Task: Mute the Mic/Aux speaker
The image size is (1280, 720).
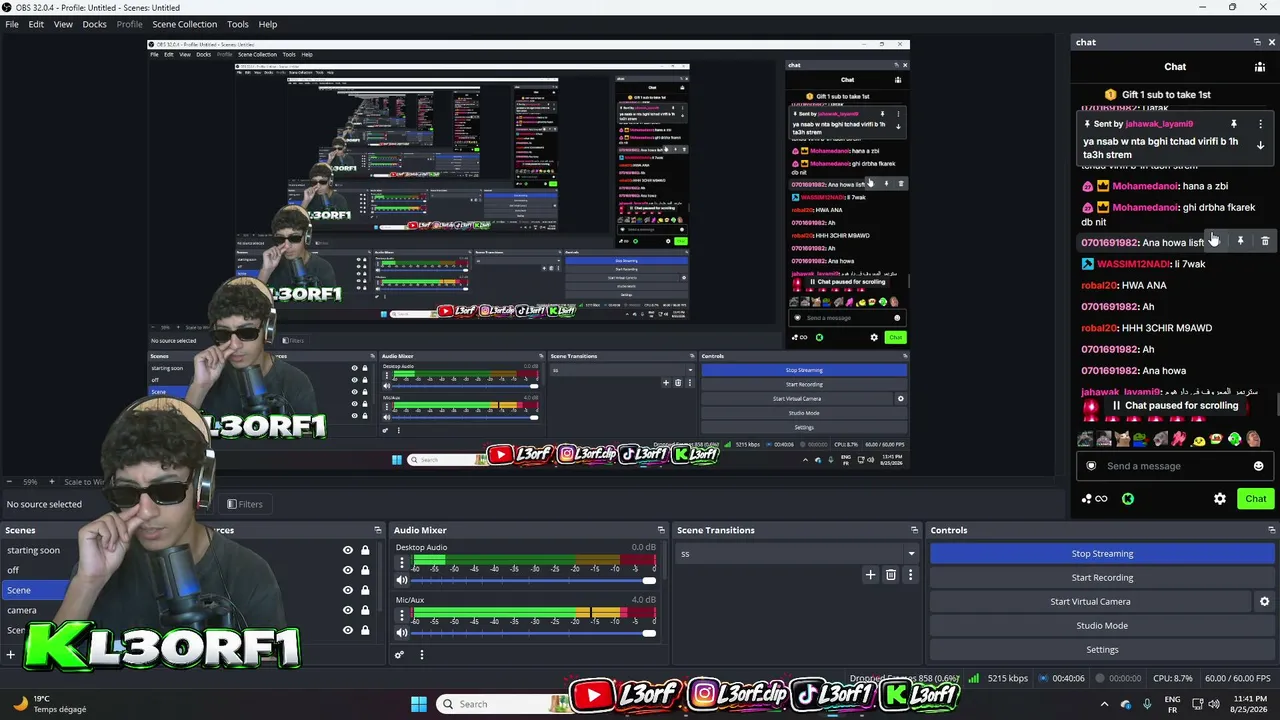Action: [x=402, y=632]
